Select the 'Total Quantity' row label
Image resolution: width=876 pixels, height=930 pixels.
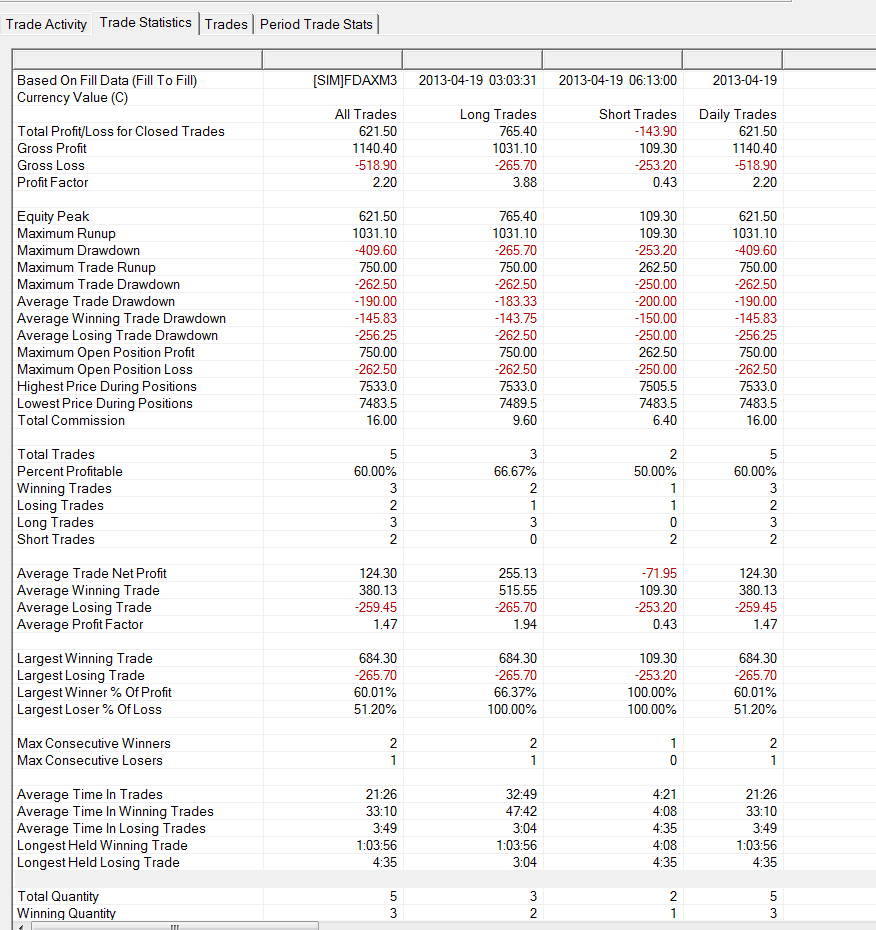[x=58, y=897]
